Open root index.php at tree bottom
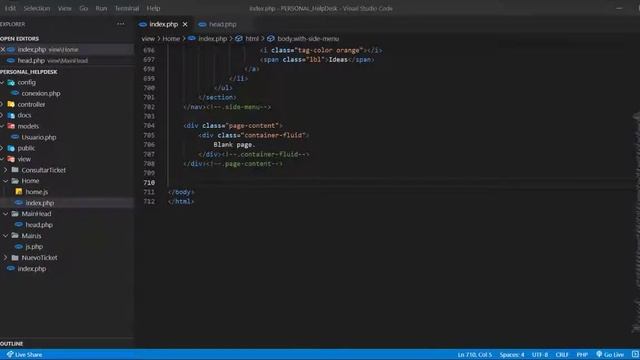 click(x=32, y=269)
